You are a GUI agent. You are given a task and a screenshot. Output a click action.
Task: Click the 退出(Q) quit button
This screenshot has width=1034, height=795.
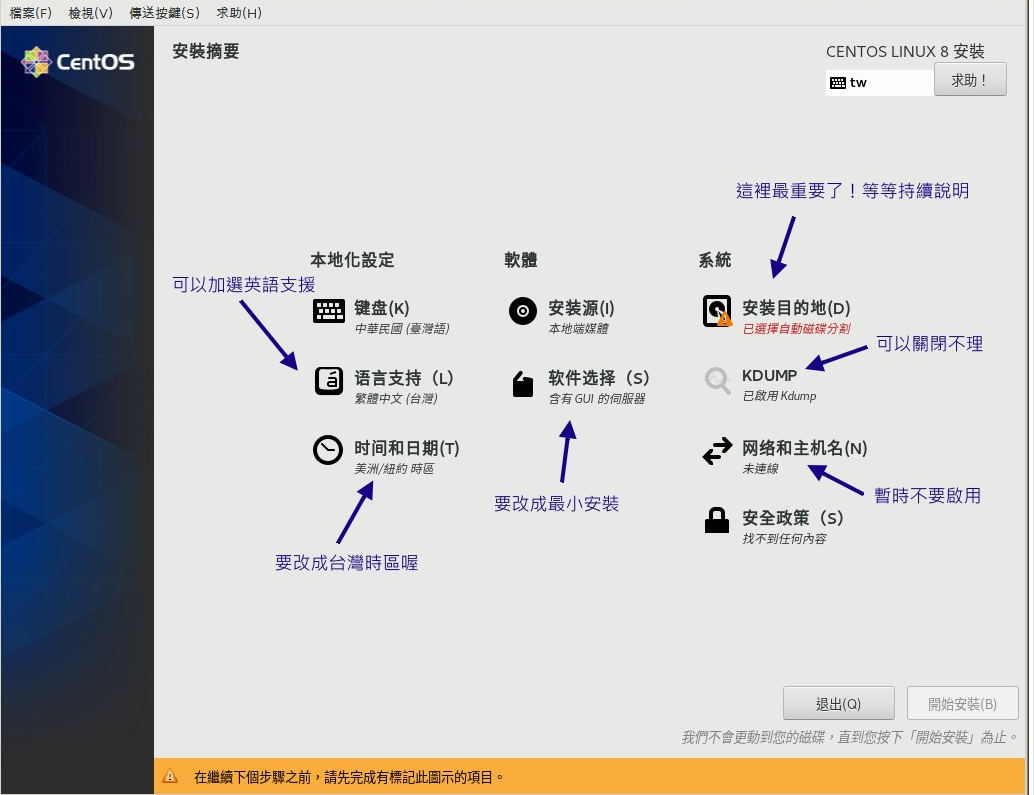click(838, 703)
